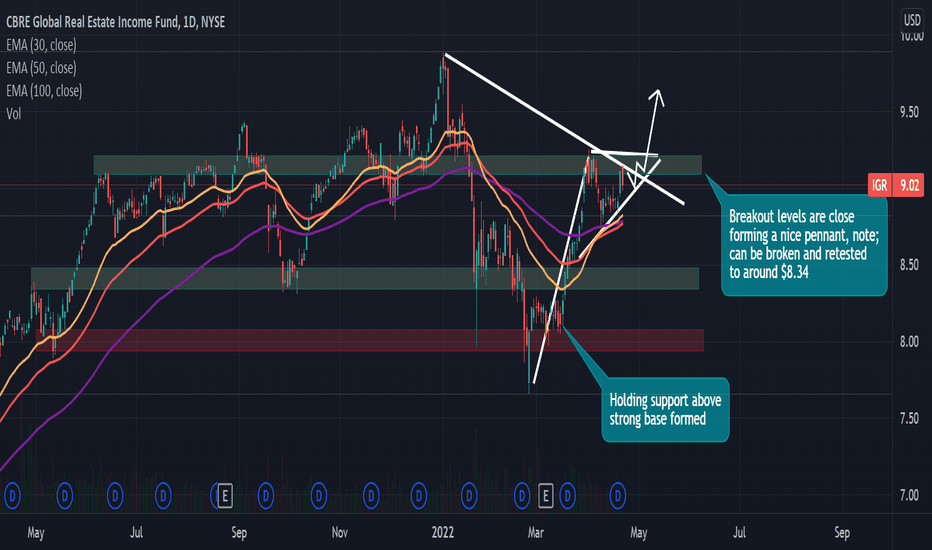Viewport: 932px width, 550px height.
Task: Select the EMA (100, close) indicator legend
Action: tap(44, 91)
